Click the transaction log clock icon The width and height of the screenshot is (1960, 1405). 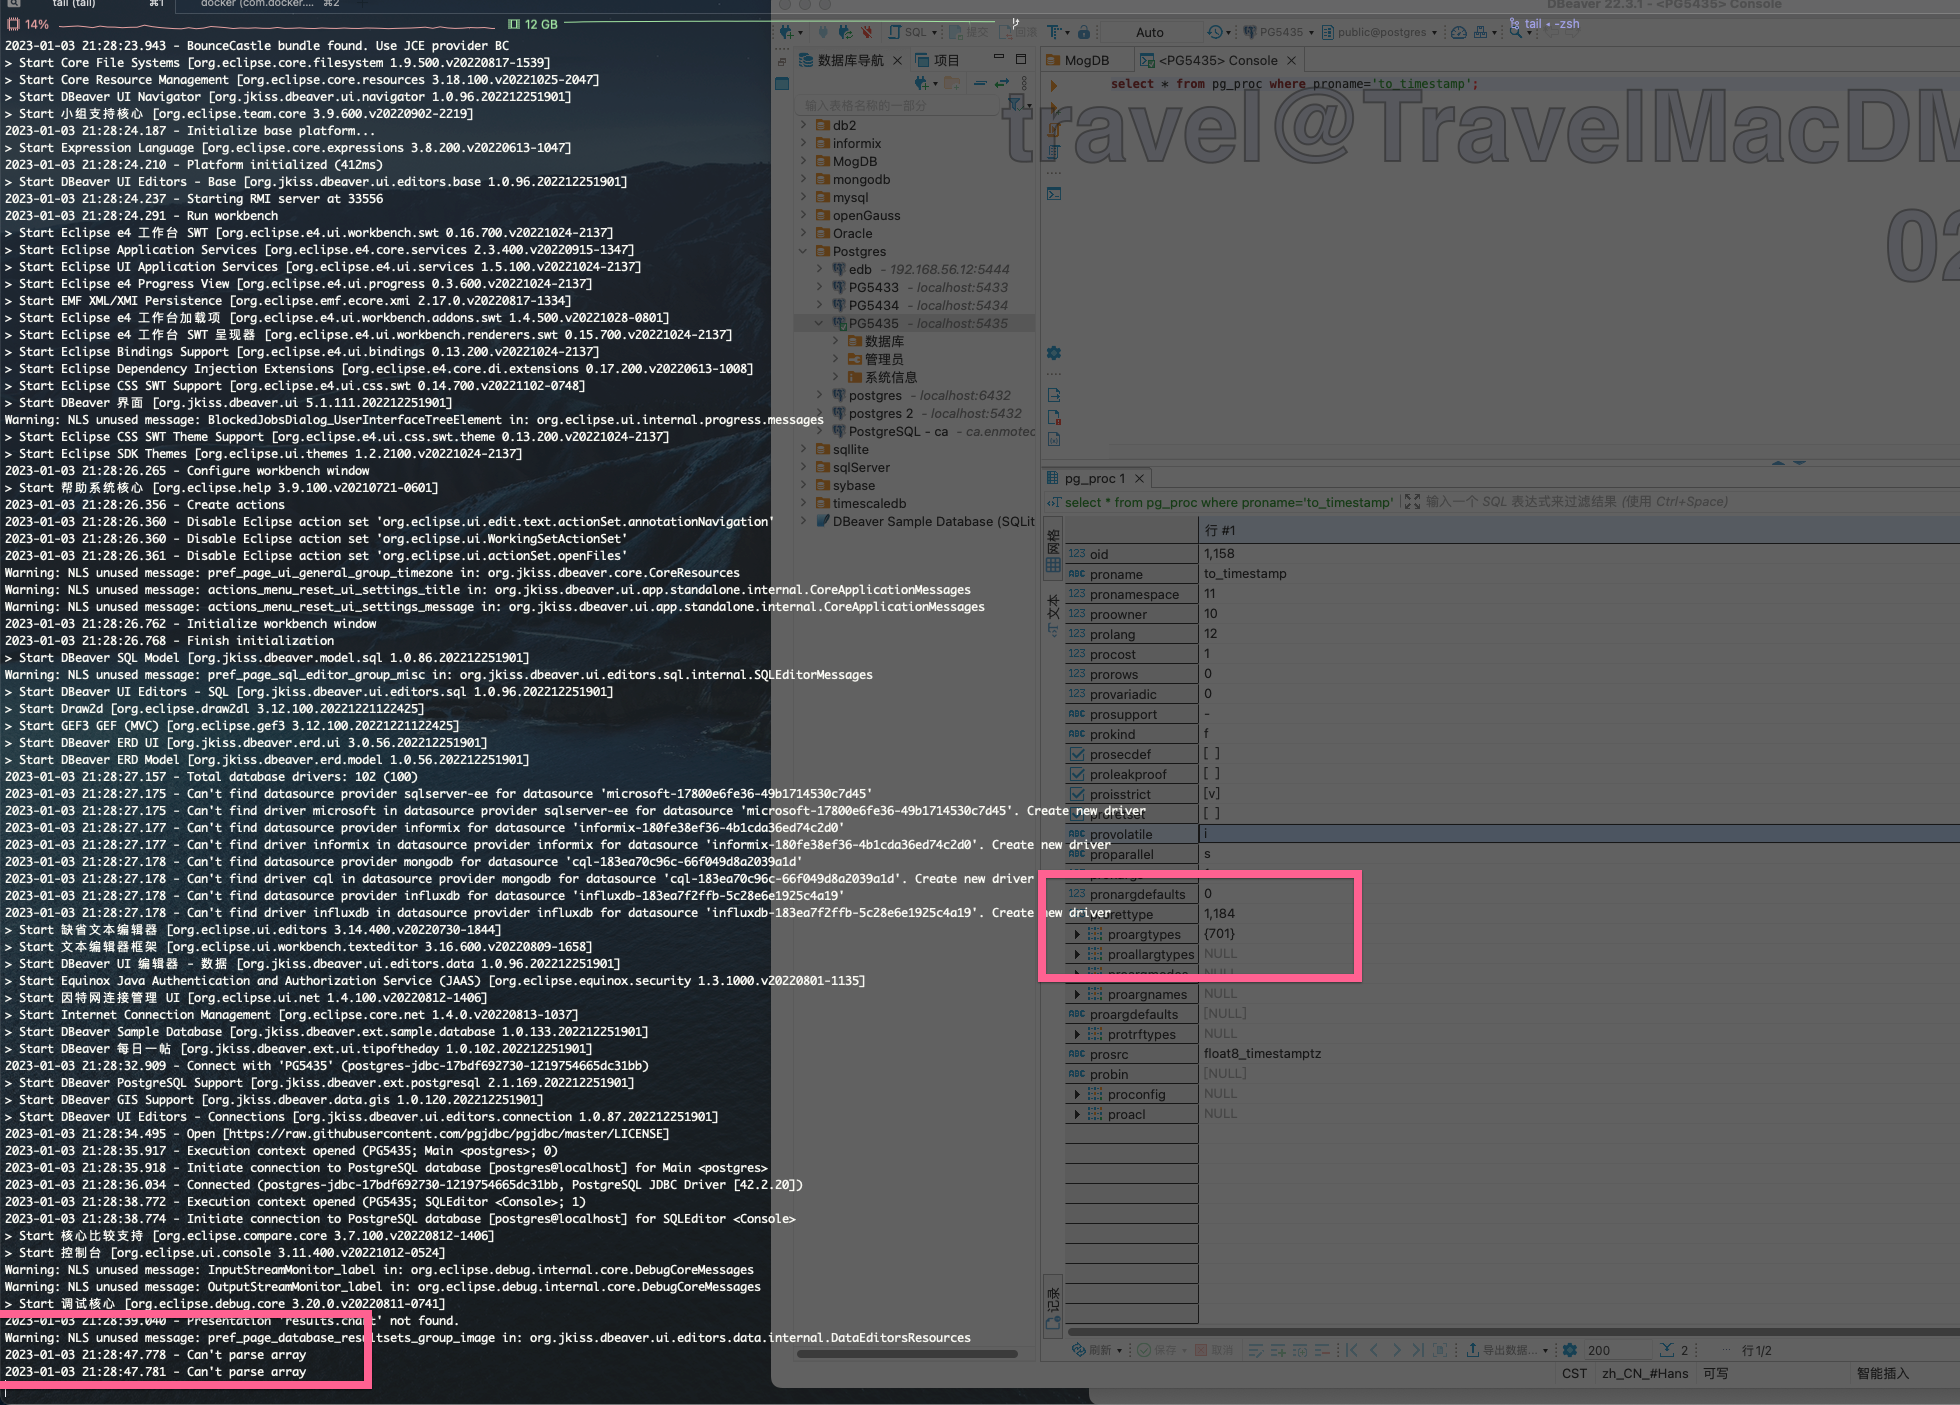(1215, 32)
